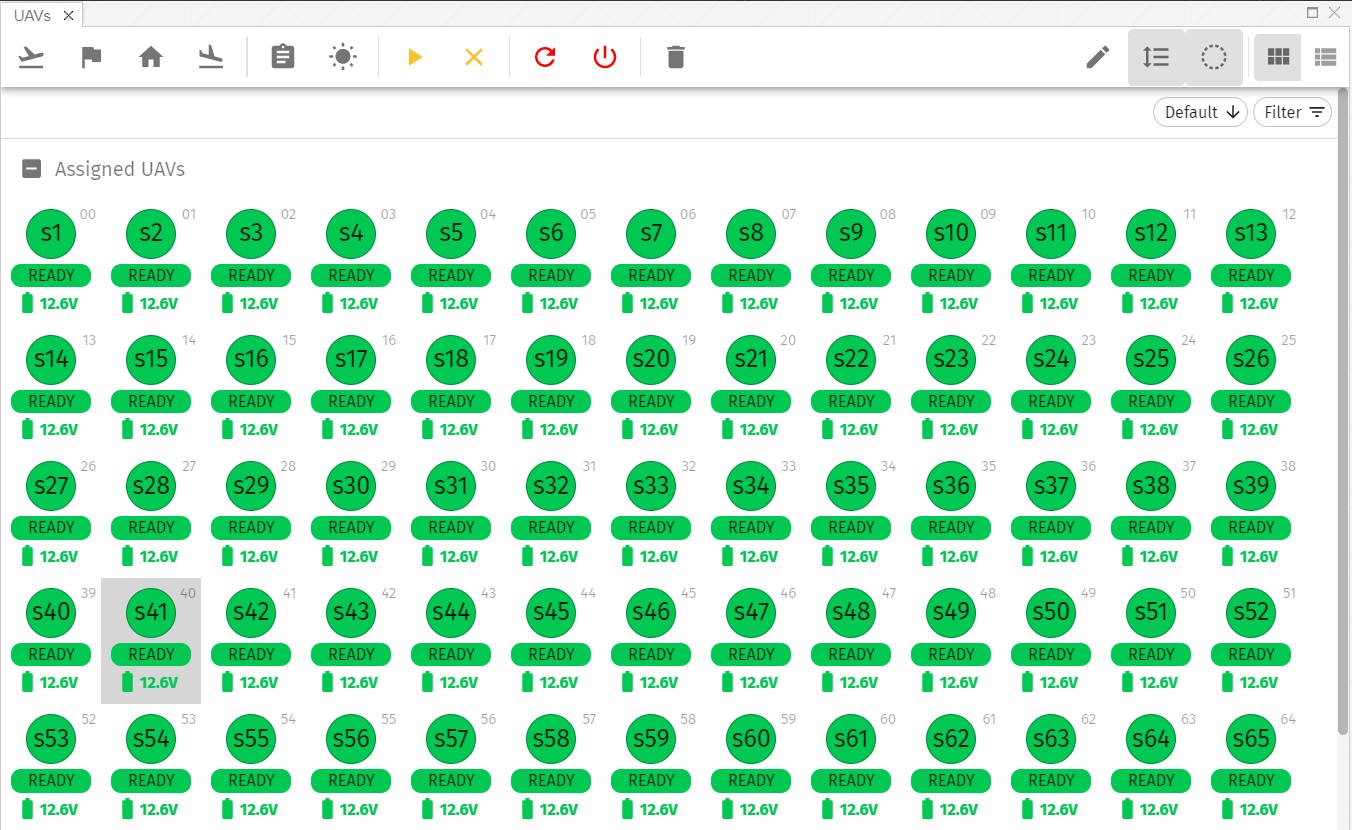The image size is (1352, 830).
Task: Switch to list view layout
Action: [x=1326, y=57]
